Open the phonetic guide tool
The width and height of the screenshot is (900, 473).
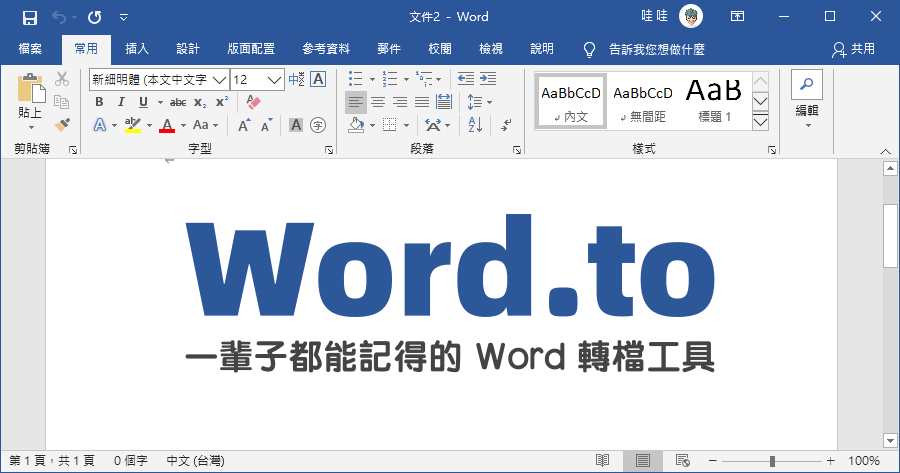click(296, 79)
